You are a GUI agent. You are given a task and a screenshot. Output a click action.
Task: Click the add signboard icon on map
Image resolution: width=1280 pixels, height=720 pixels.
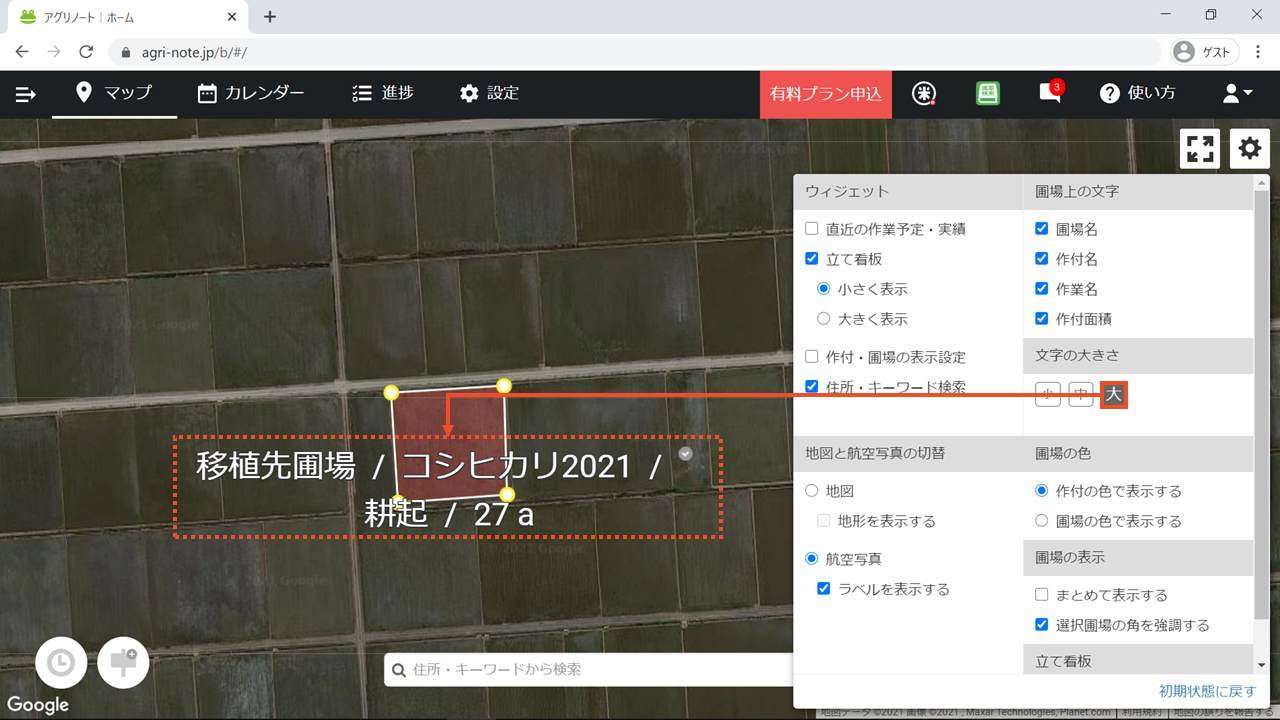[123, 662]
